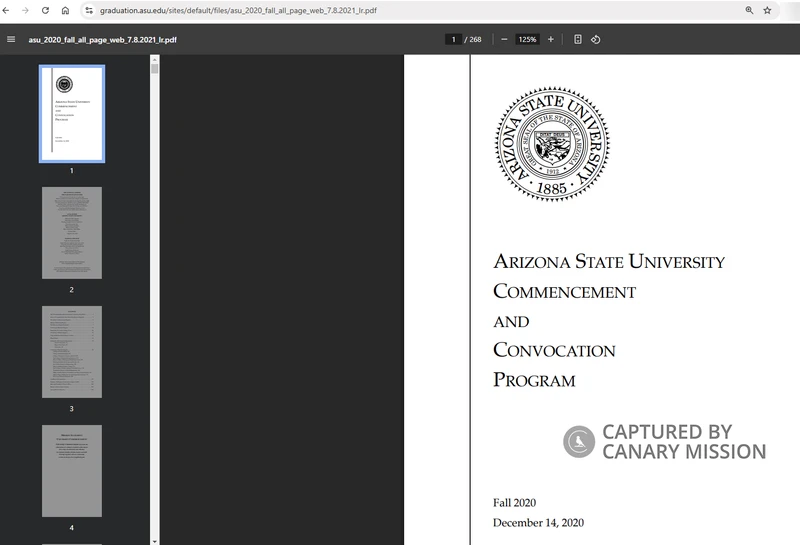
Task: Zoom out of the PDF
Action: coord(504,39)
